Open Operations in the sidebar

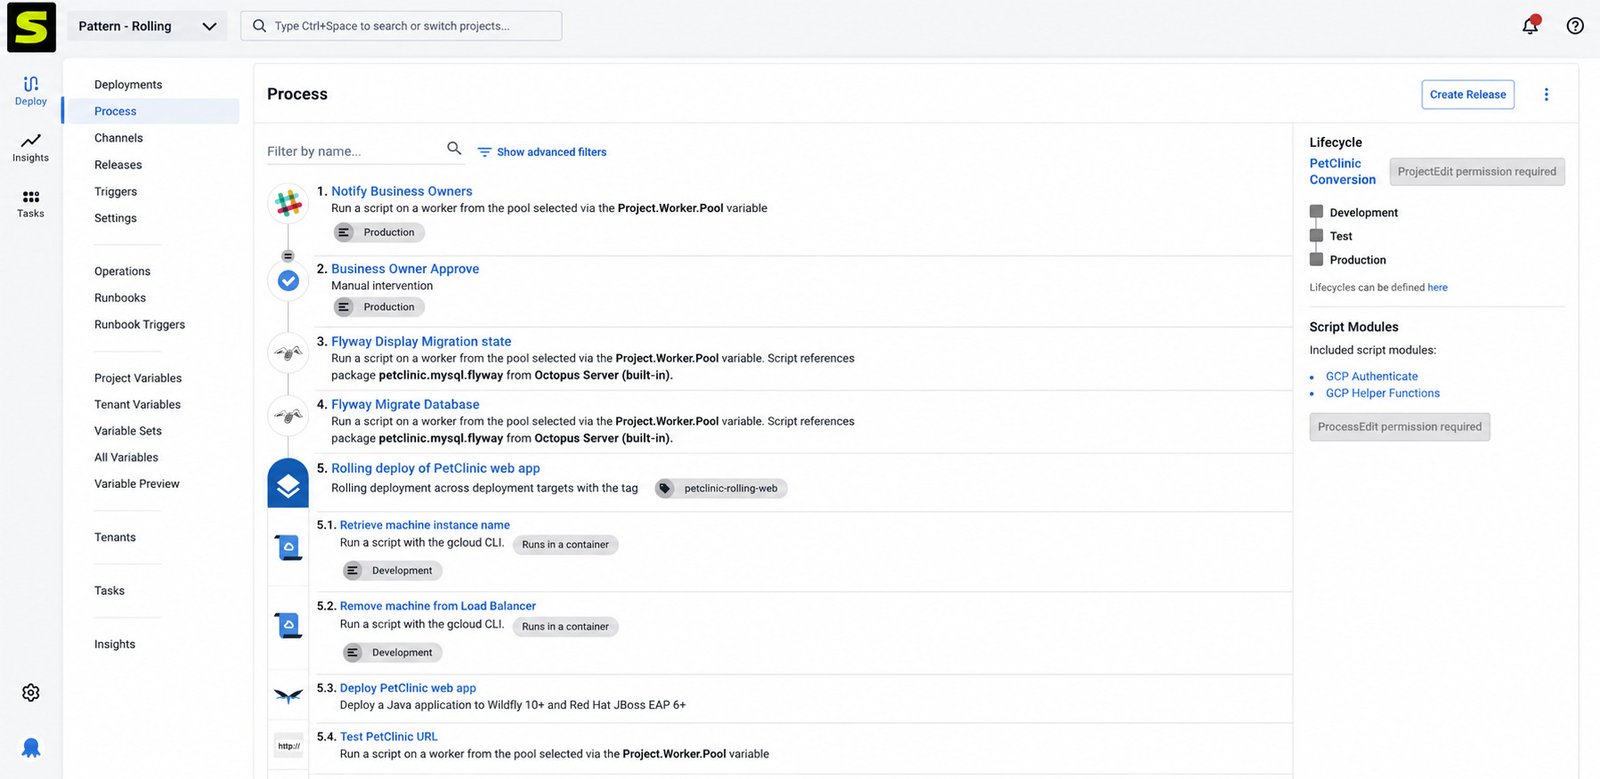click(x=122, y=271)
